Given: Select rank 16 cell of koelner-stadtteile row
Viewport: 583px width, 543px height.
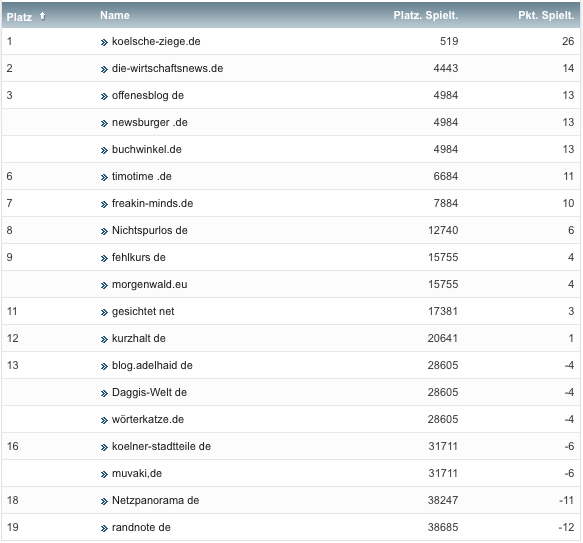Looking at the screenshot, I should 13,446.
